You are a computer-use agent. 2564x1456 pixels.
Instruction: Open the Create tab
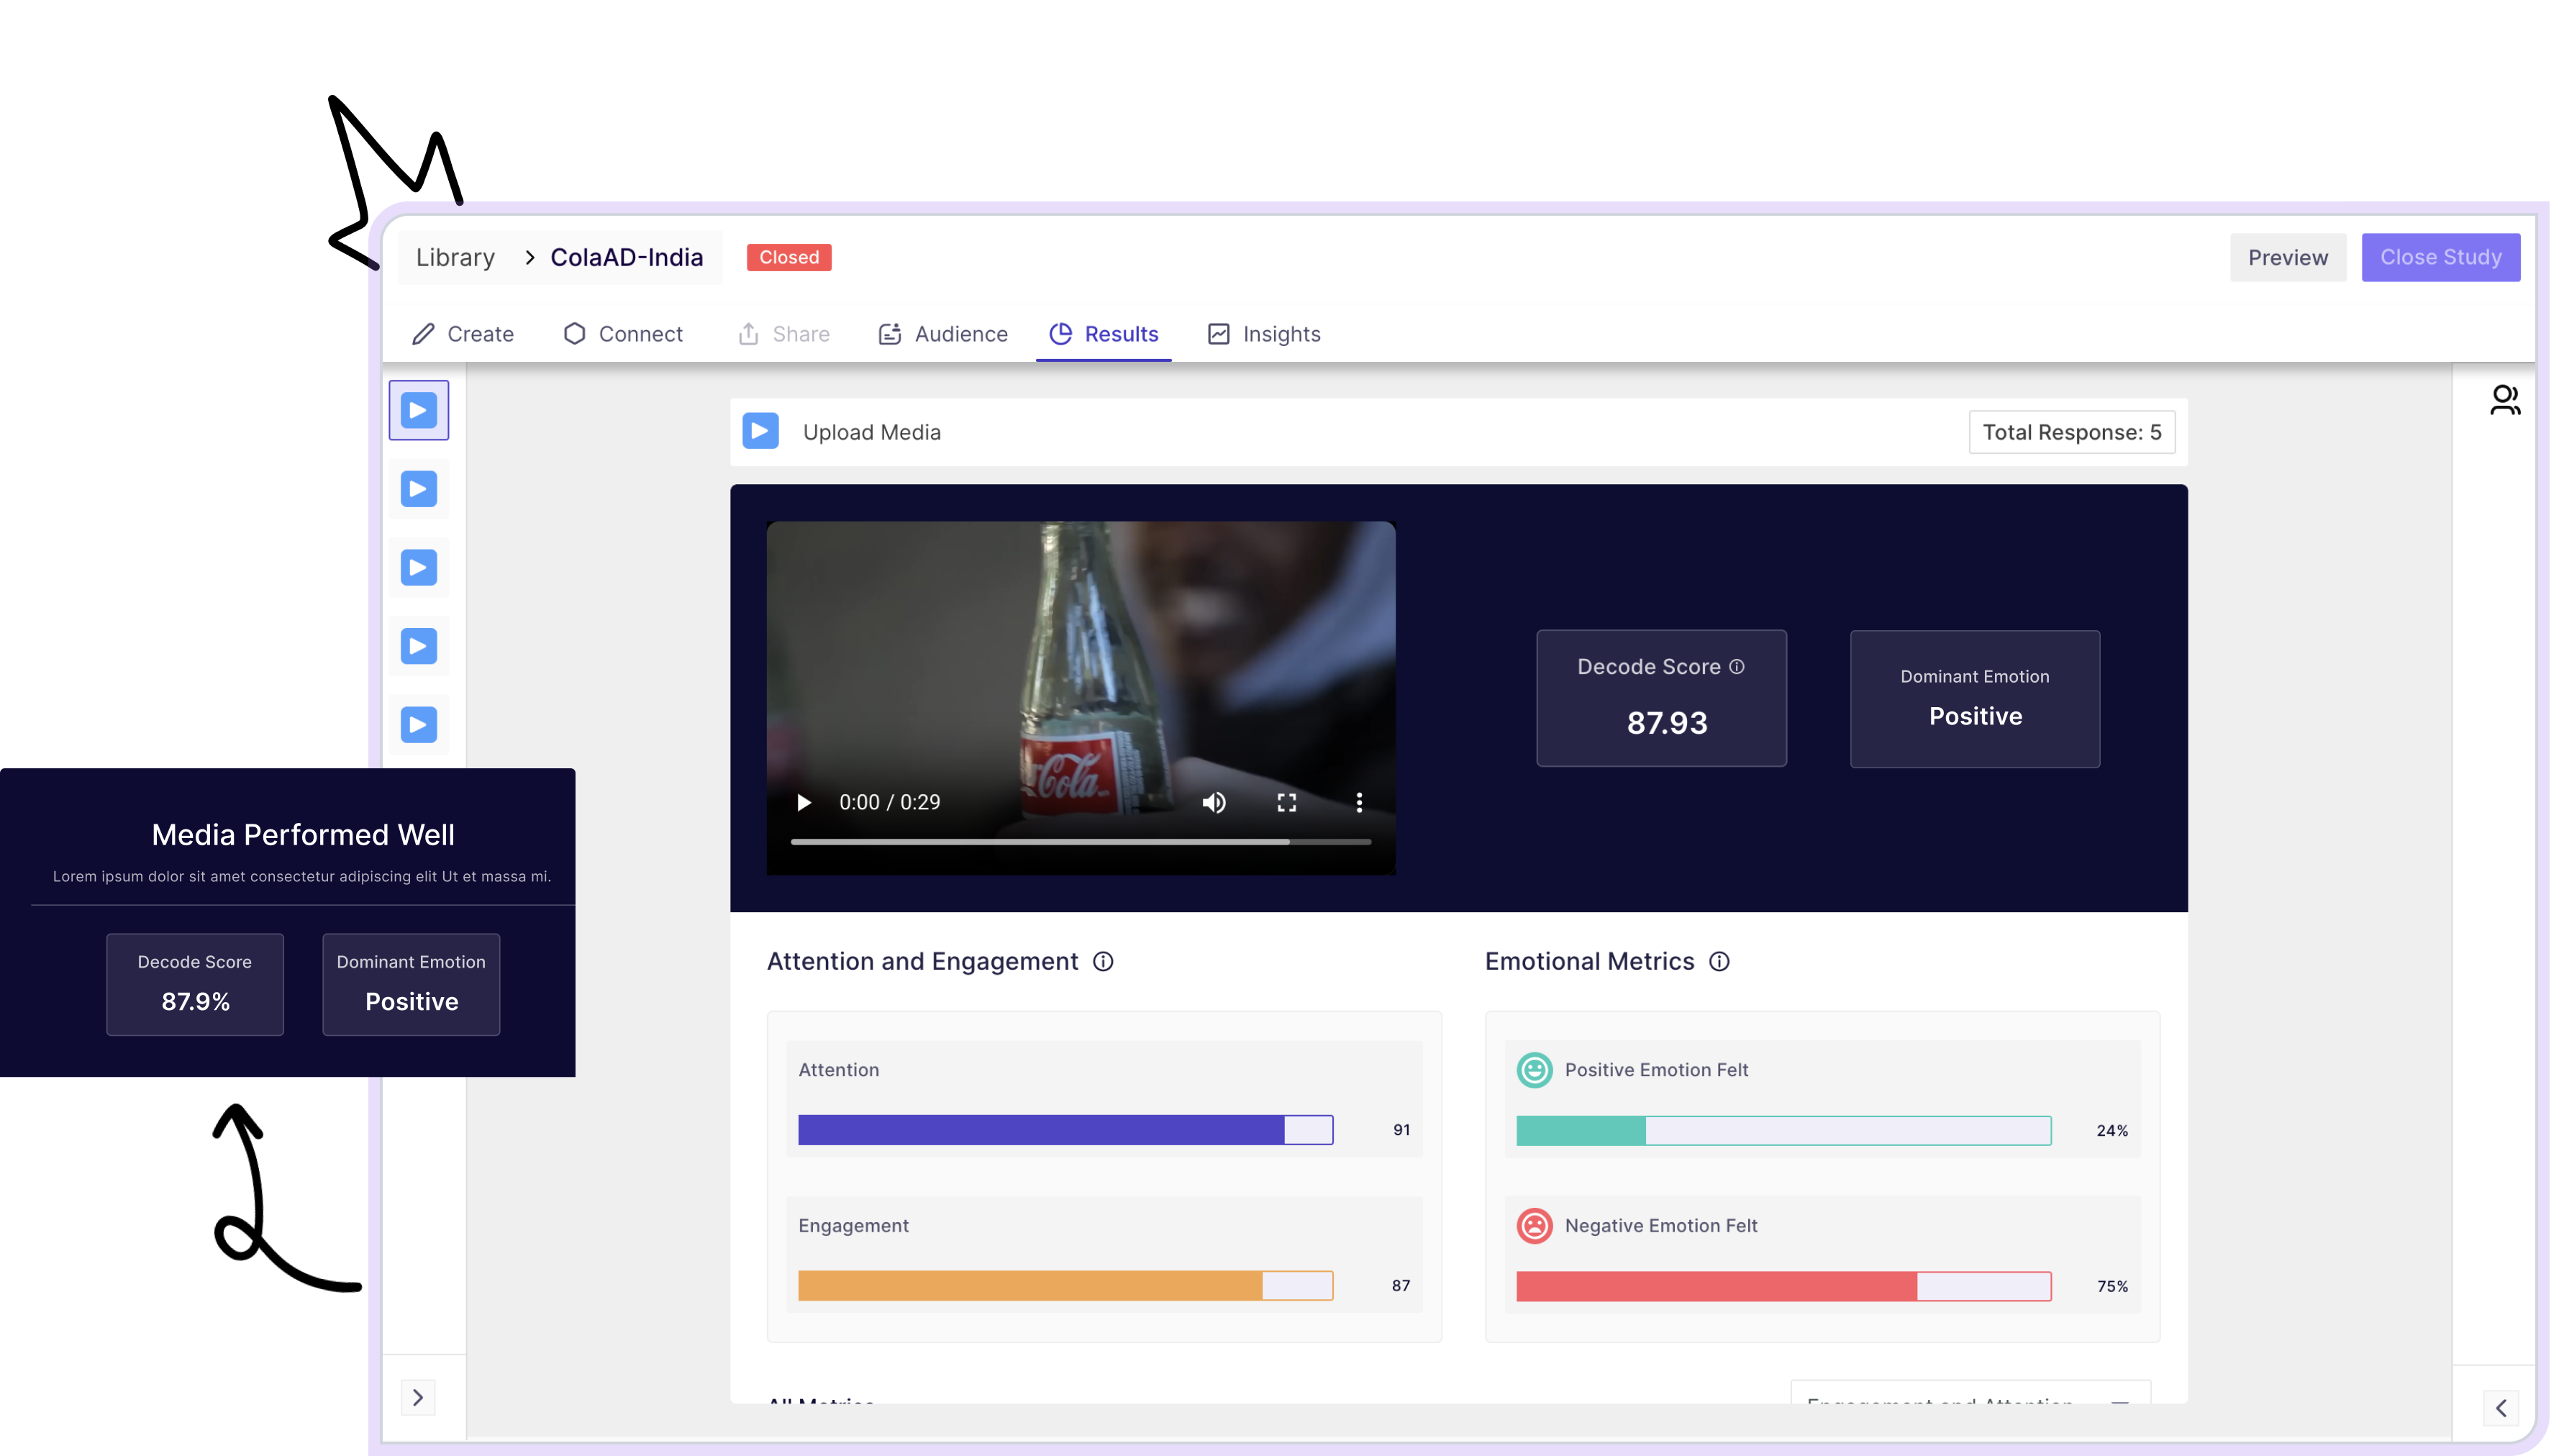click(465, 335)
